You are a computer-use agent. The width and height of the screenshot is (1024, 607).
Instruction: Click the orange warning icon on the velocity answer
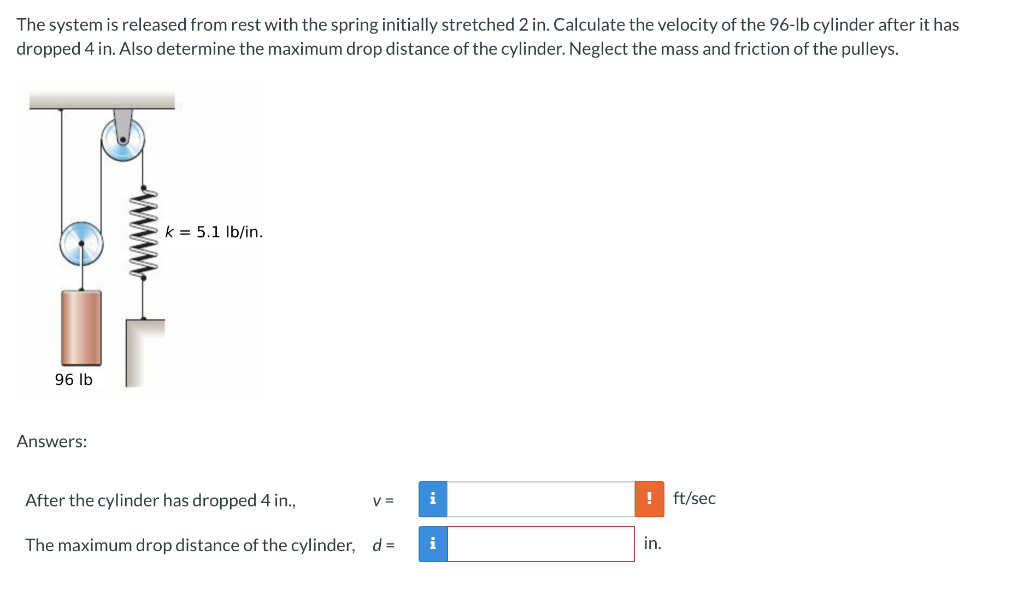(648, 498)
